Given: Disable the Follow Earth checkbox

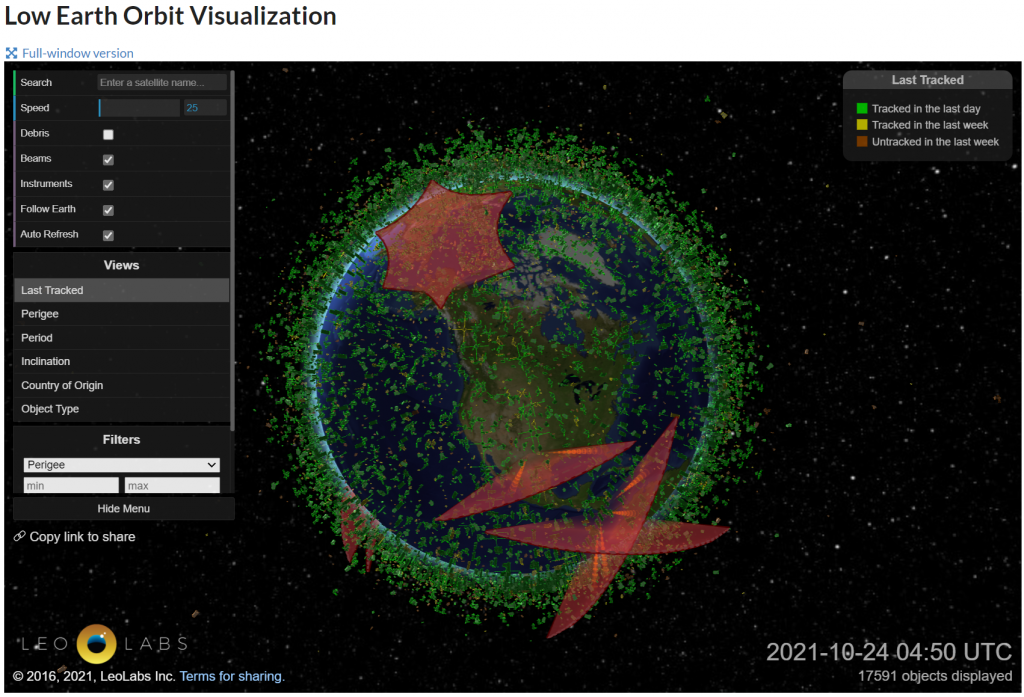Looking at the screenshot, I should click(x=108, y=210).
